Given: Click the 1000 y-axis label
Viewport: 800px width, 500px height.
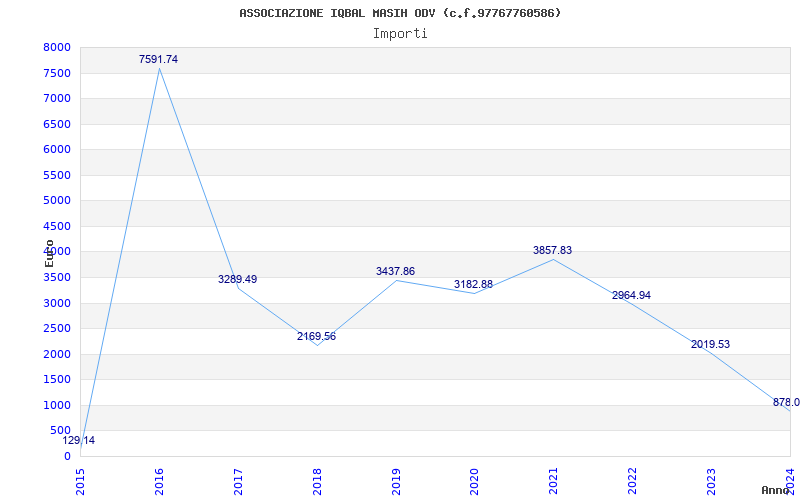Looking at the screenshot, I should point(57,405).
